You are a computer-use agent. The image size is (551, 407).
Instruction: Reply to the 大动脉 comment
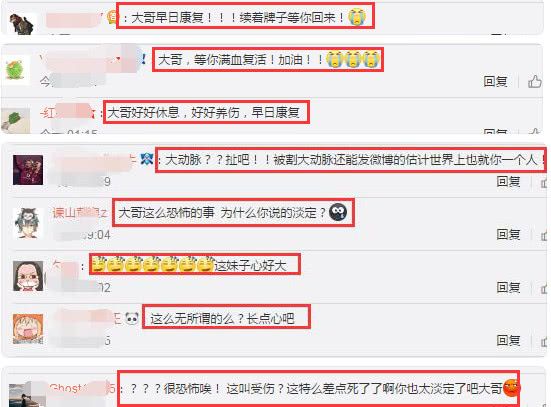[508, 182]
